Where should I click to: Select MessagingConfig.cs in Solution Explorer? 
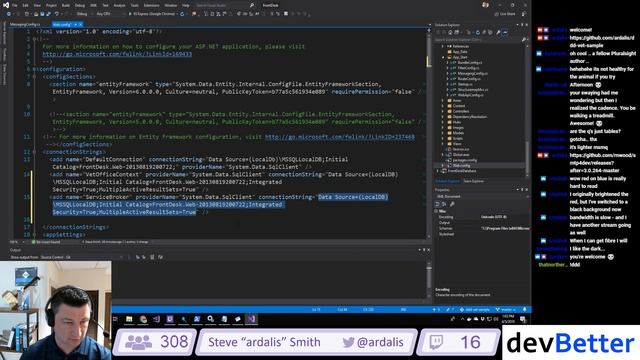point(472,73)
